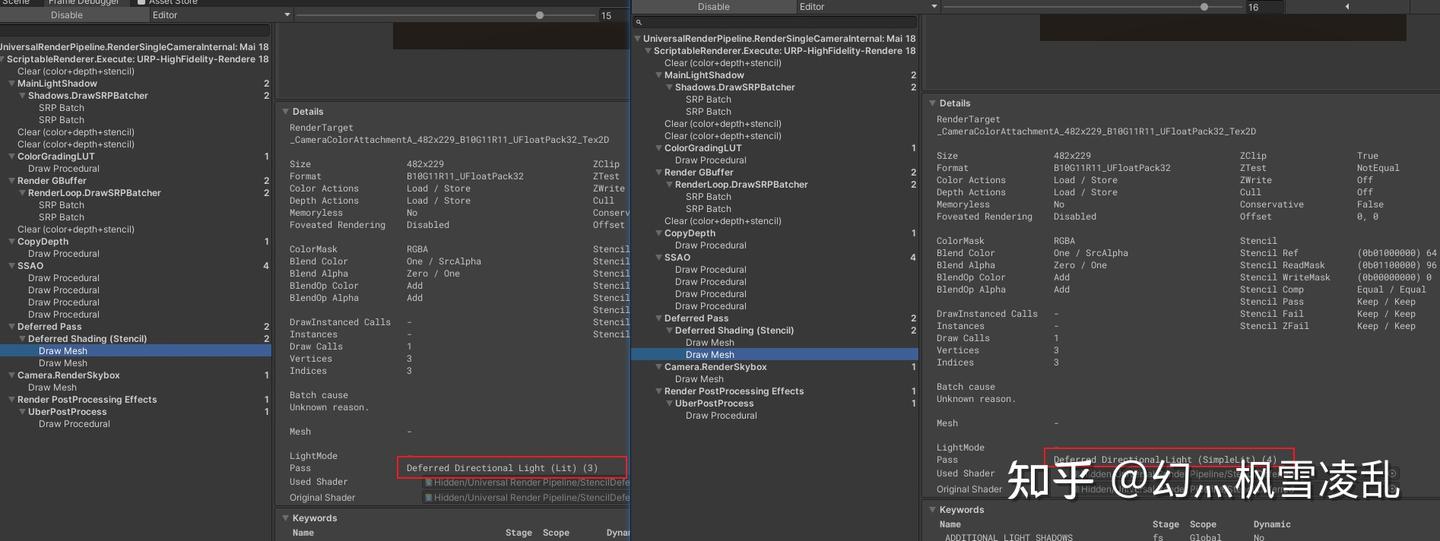Open the Editor dropdown in the left window
The height and width of the screenshot is (541, 1440).
[x=221, y=15]
